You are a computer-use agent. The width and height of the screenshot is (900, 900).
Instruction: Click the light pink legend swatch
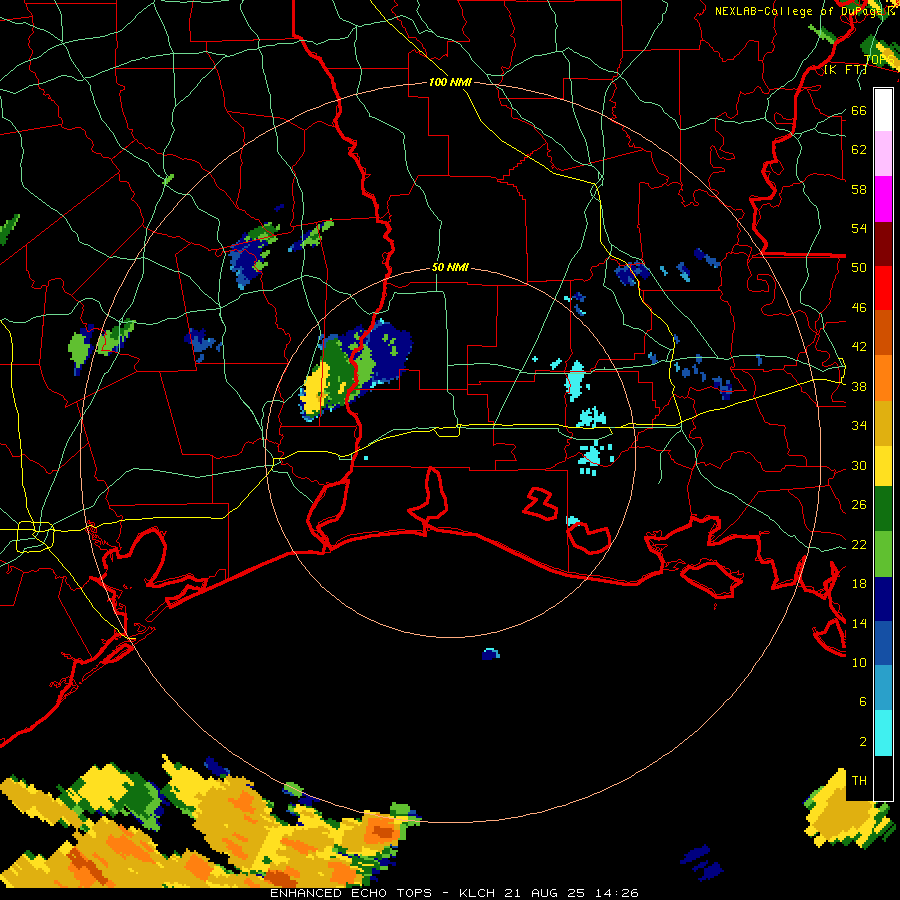[x=883, y=153]
